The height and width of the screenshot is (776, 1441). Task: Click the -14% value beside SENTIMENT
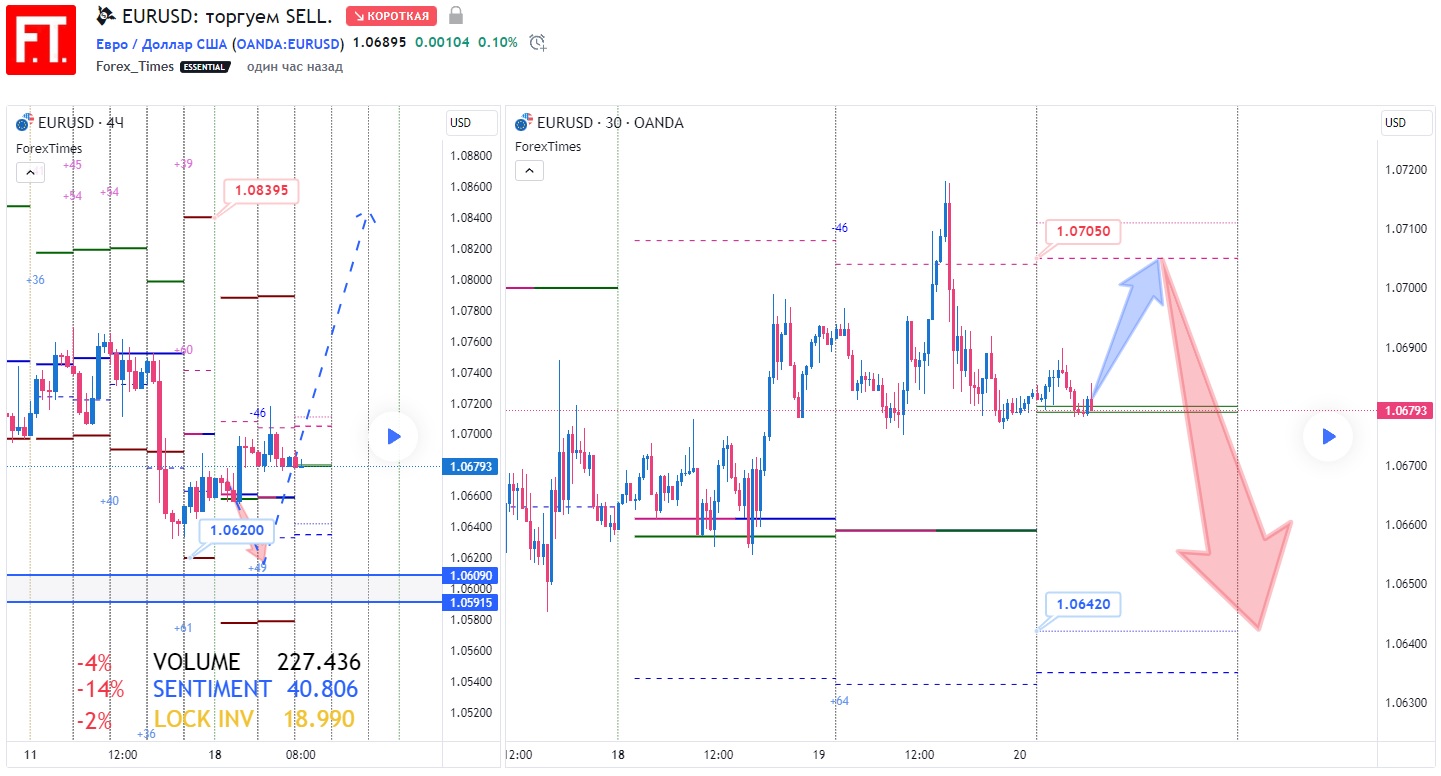tap(100, 689)
